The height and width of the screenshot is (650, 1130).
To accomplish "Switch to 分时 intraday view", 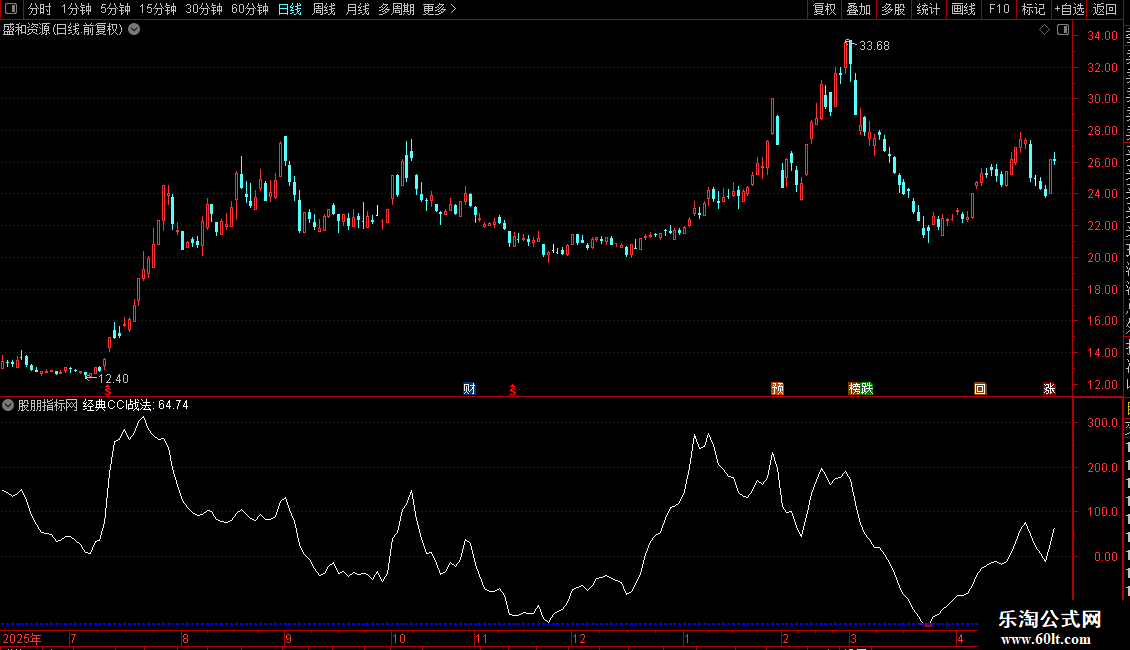I will (40, 9).
